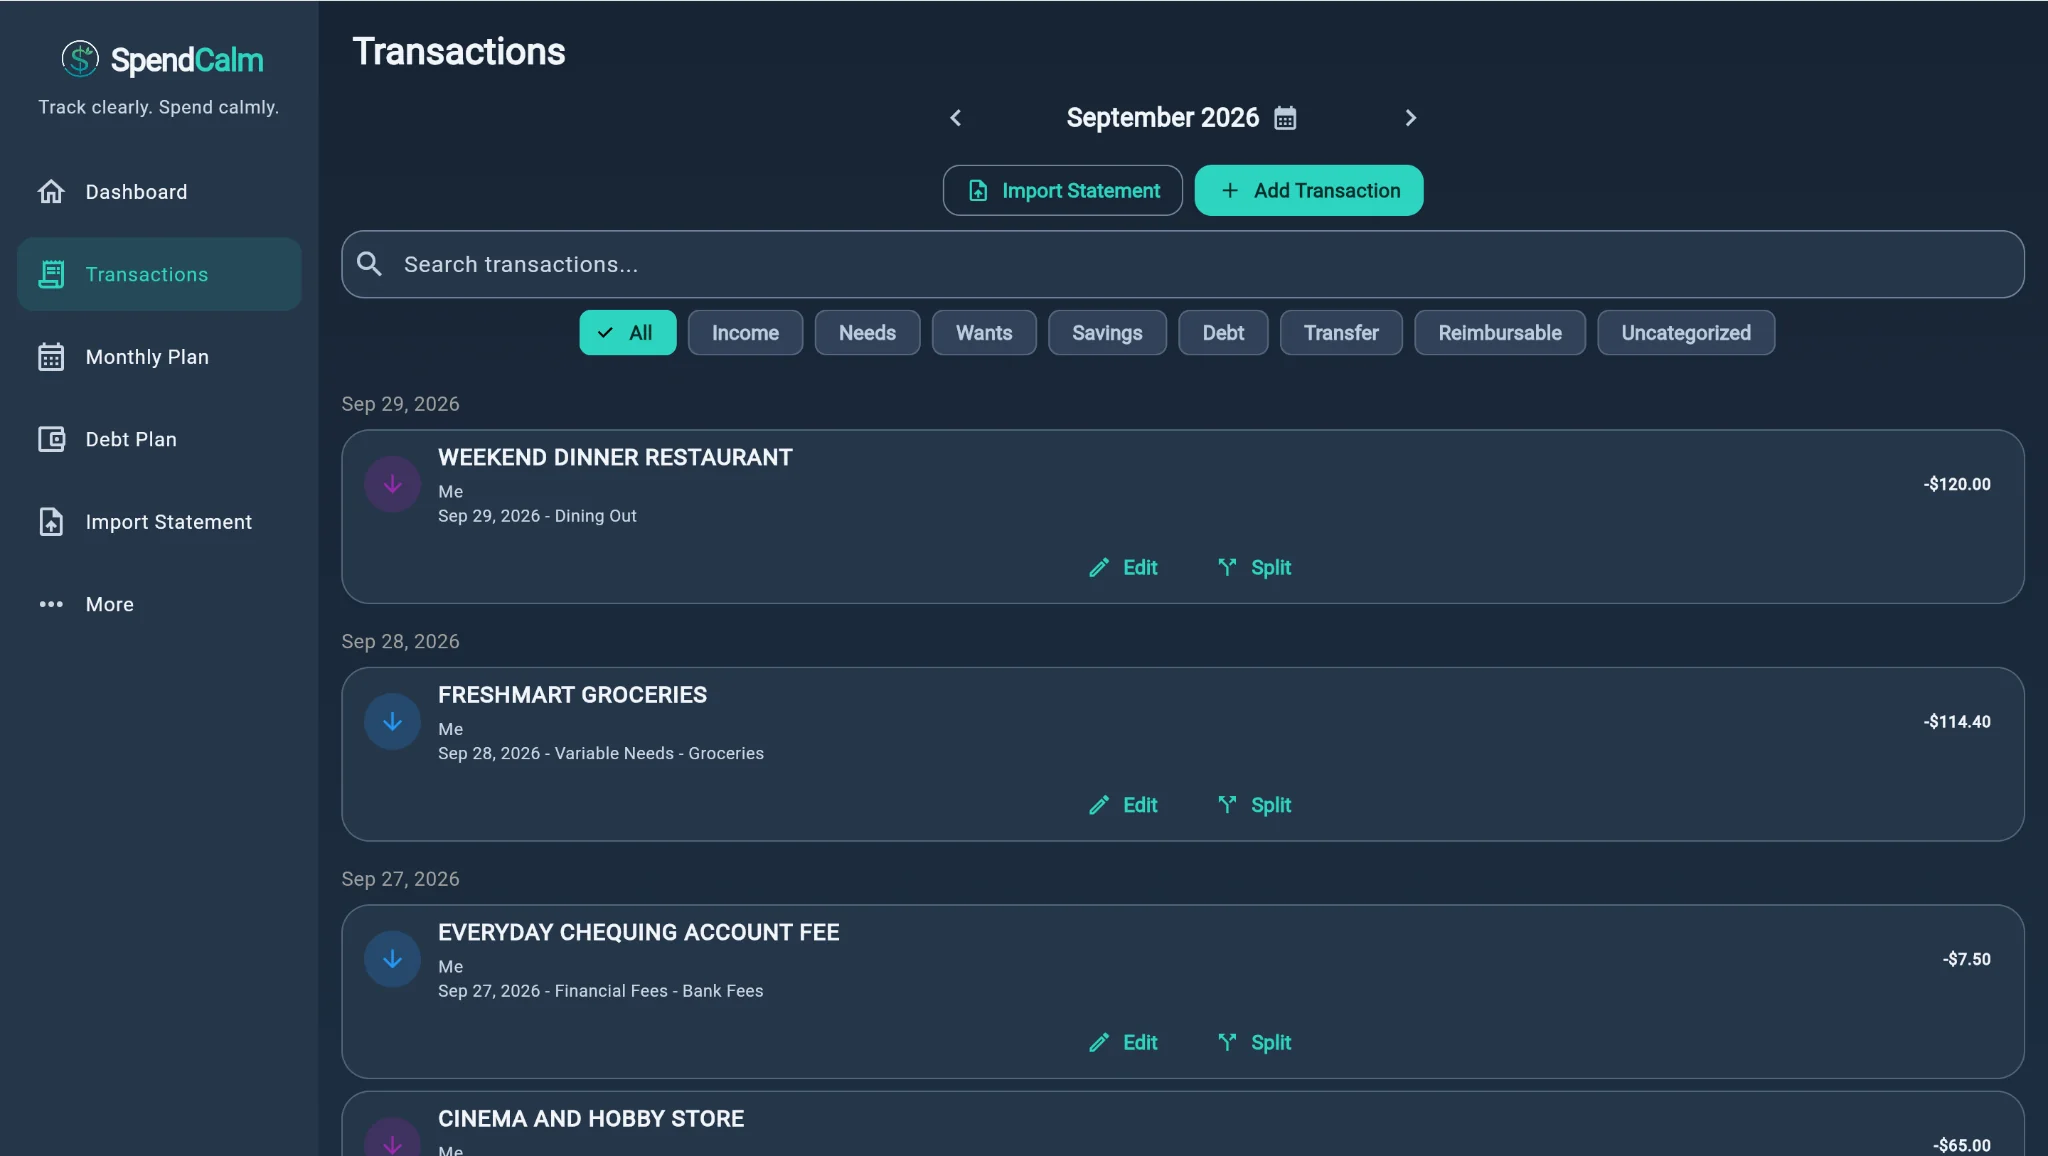Focus the Search transactions field
The width and height of the screenshot is (2048, 1156).
point(1183,264)
